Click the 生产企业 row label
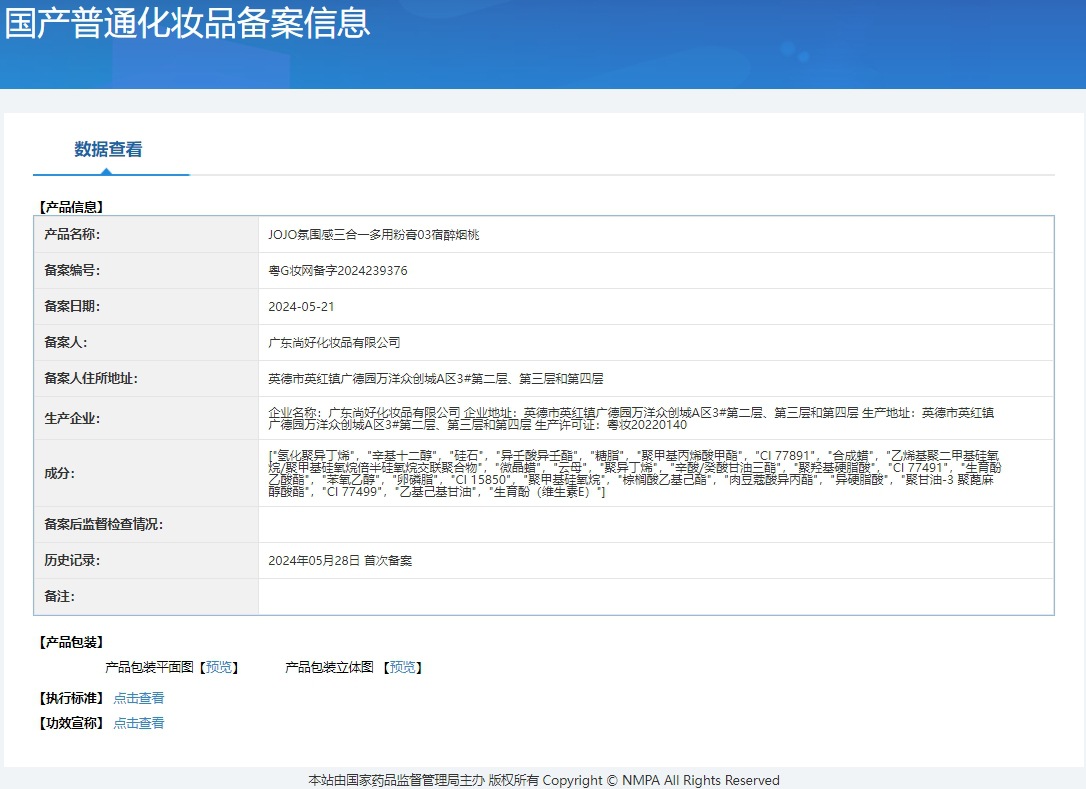 [x=72, y=418]
